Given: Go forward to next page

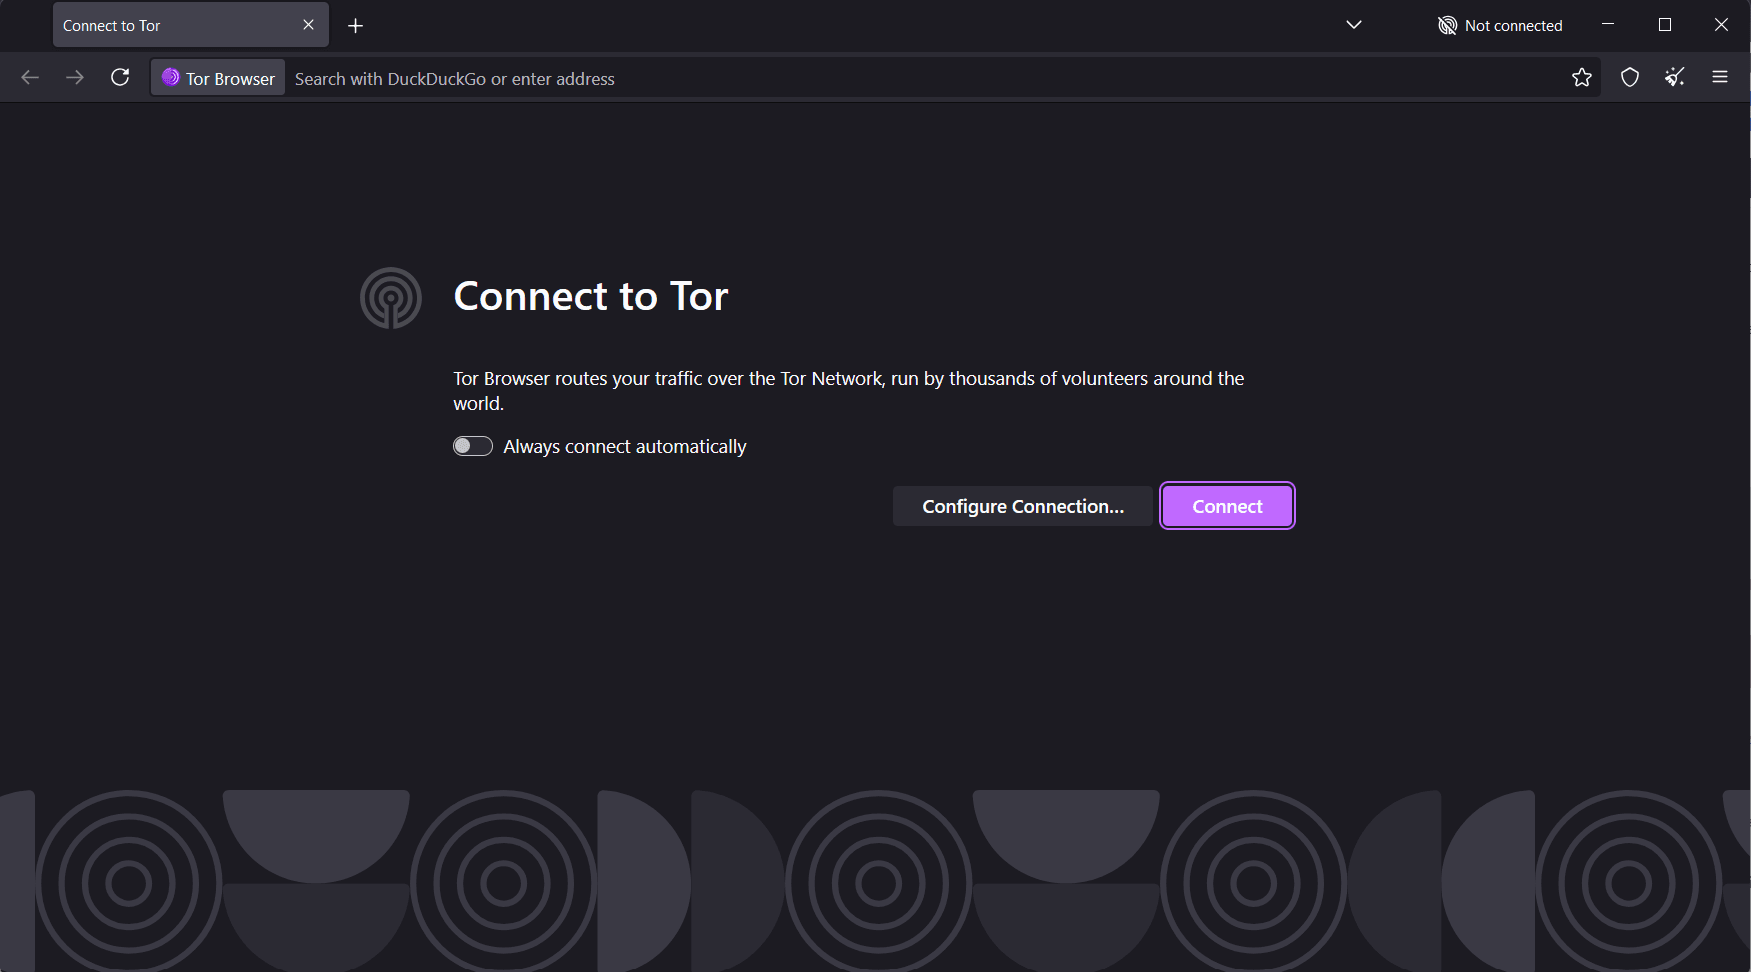Looking at the screenshot, I should click(x=75, y=78).
